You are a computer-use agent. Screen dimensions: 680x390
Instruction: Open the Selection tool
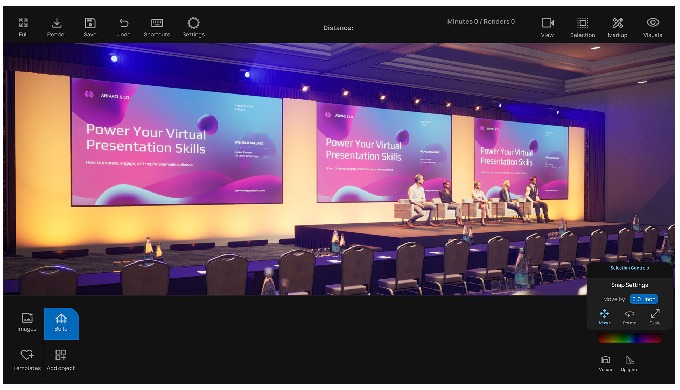click(x=582, y=23)
